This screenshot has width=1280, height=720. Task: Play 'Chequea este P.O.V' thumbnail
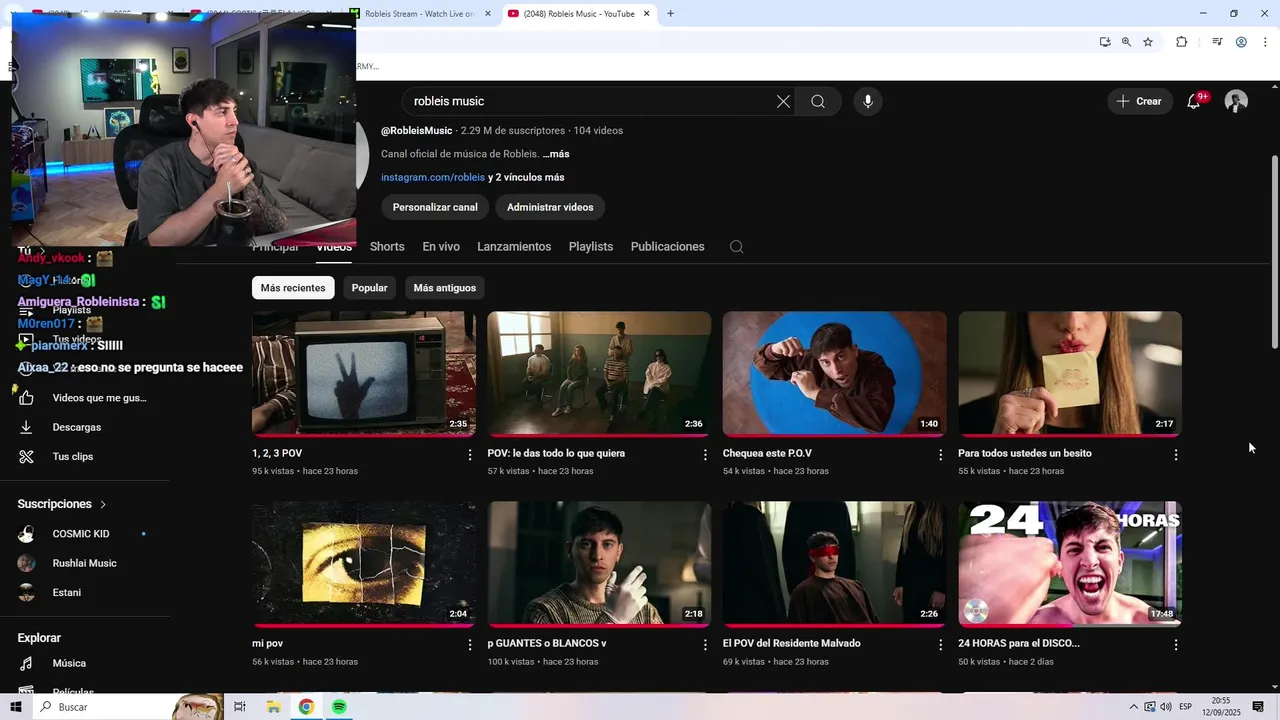pyautogui.click(x=835, y=373)
